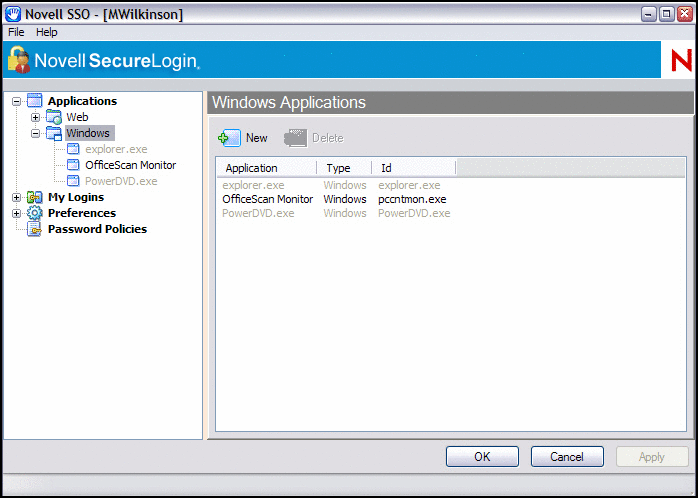Click the Novell SSO title bar icon
The image size is (698, 498).
point(13,14)
